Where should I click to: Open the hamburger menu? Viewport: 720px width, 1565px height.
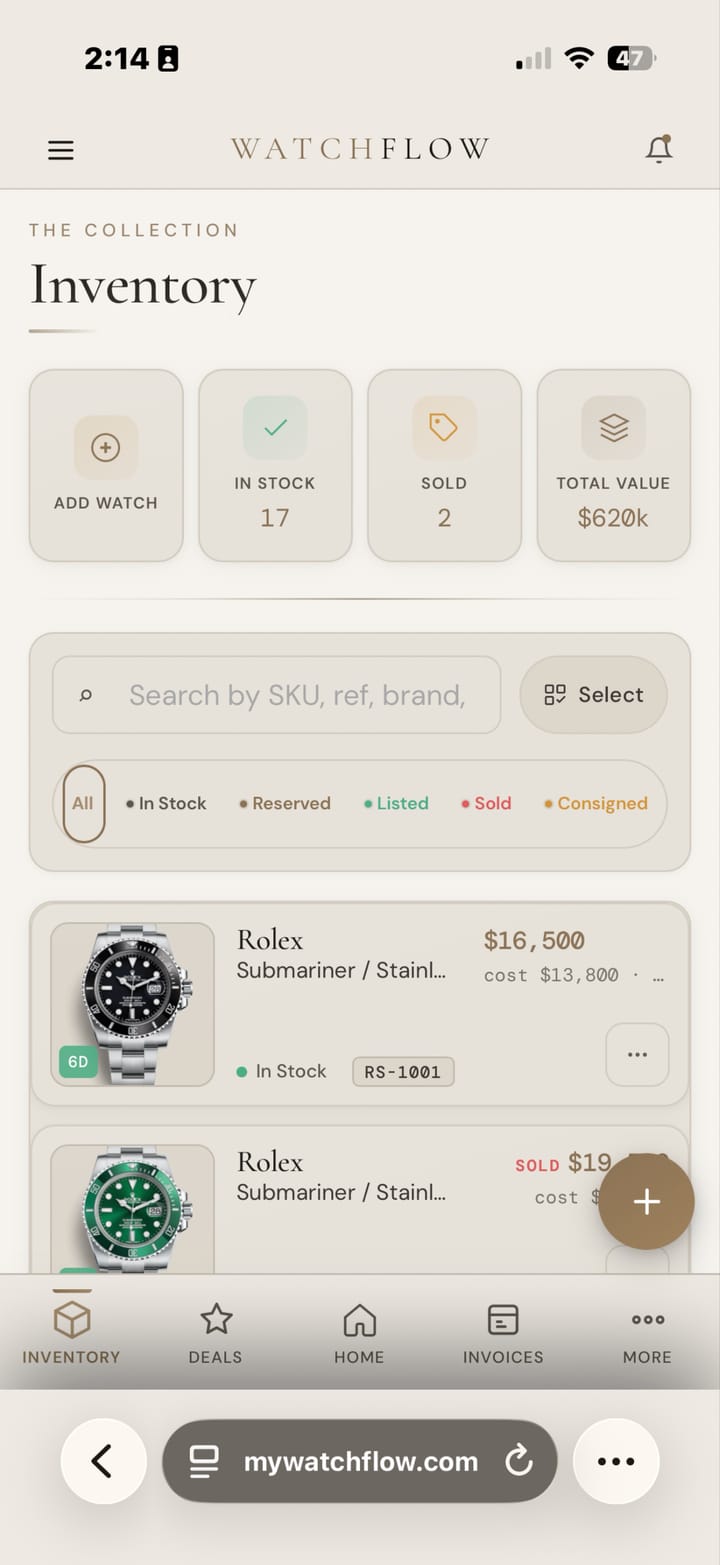point(60,150)
